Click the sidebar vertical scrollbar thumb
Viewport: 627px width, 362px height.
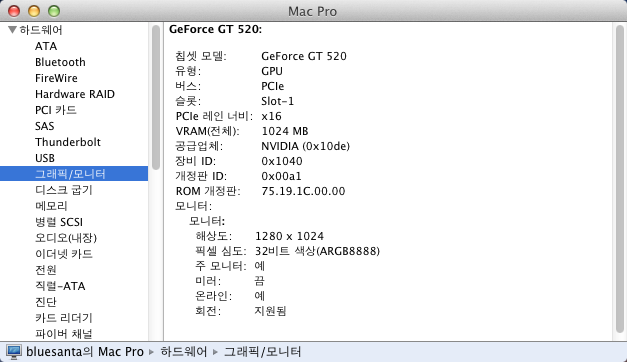point(156,98)
